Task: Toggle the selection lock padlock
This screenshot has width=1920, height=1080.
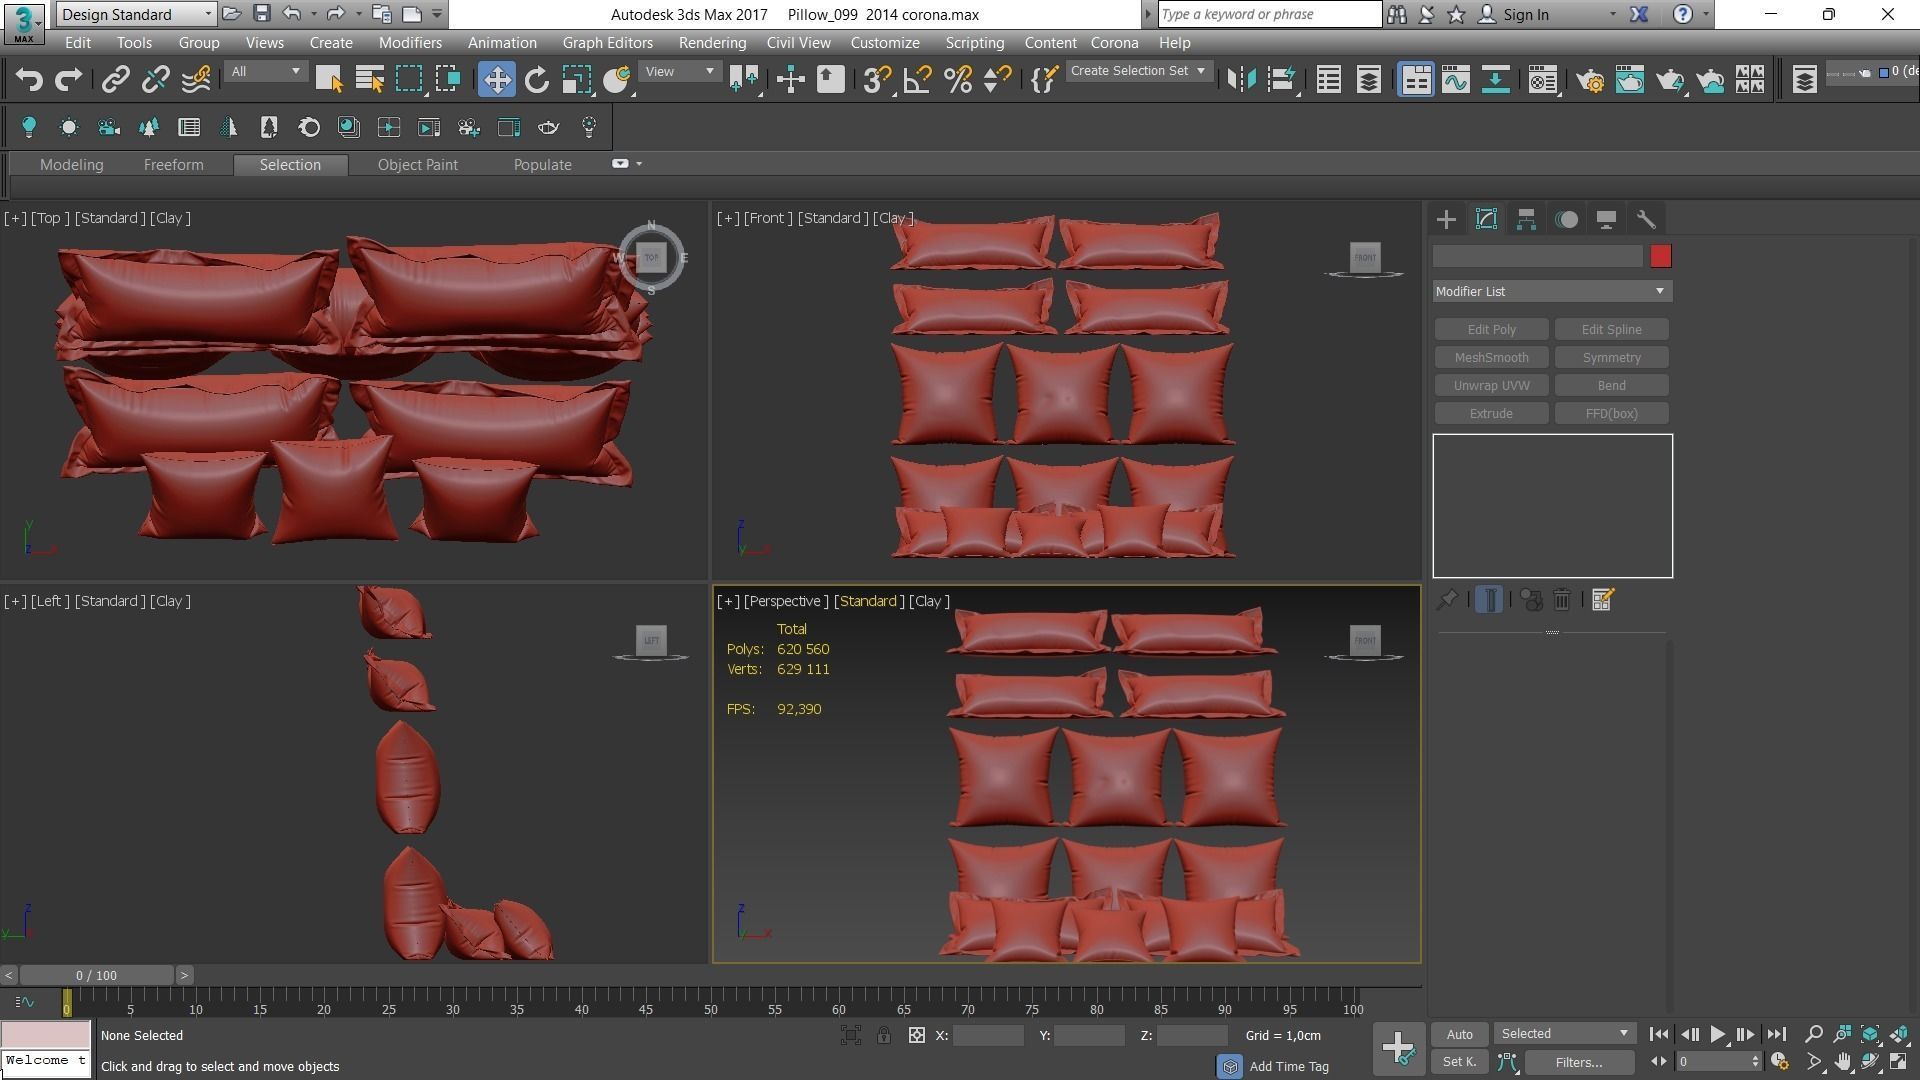Action: [884, 1036]
